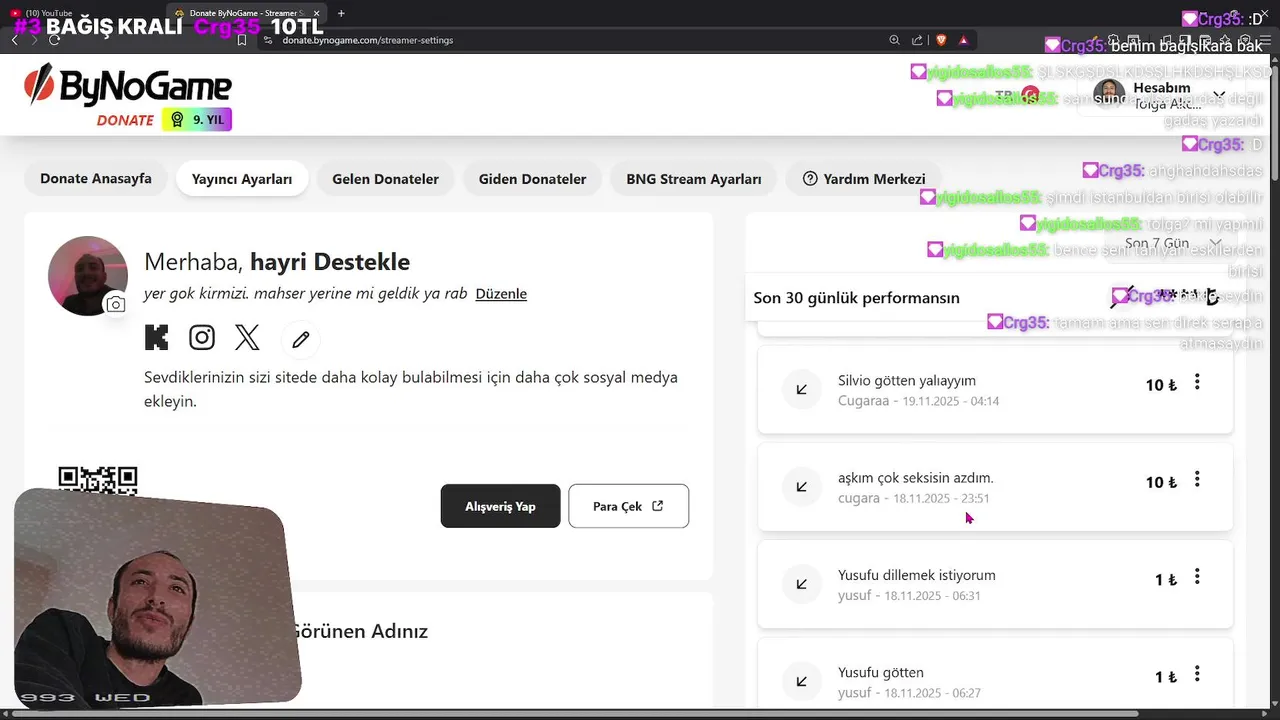Viewport: 1280px width, 720px height.
Task: Open options menu for Silvio donation
Action: click(x=1197, y=382)
